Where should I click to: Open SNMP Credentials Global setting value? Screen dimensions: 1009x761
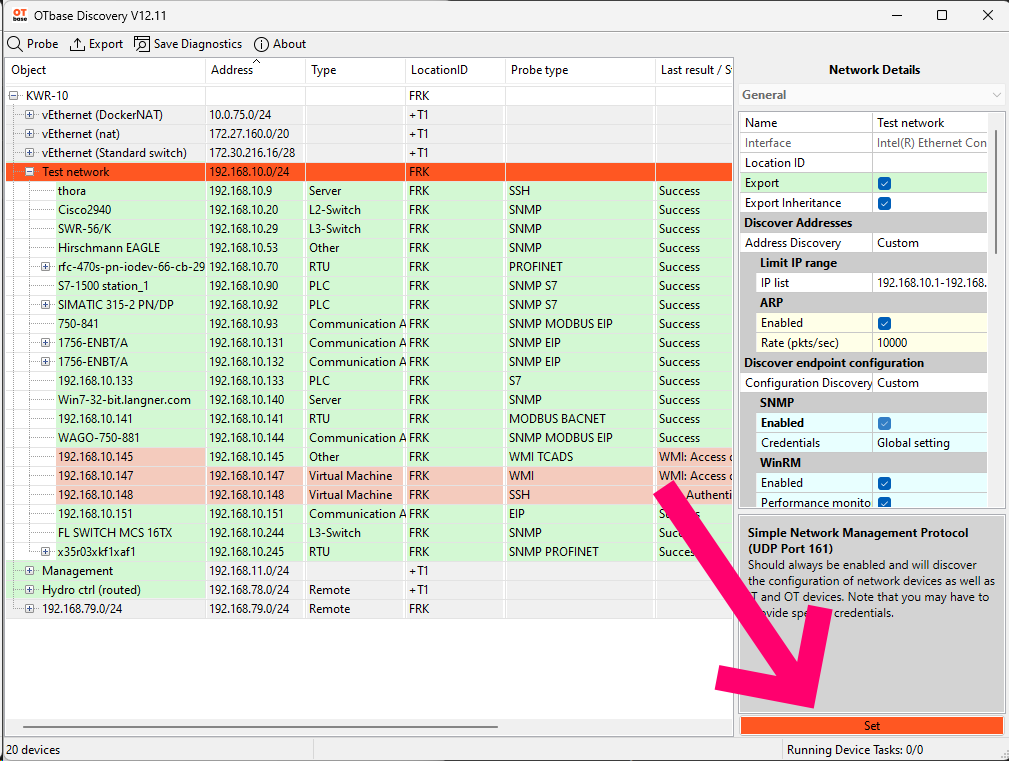click(930, 443)
